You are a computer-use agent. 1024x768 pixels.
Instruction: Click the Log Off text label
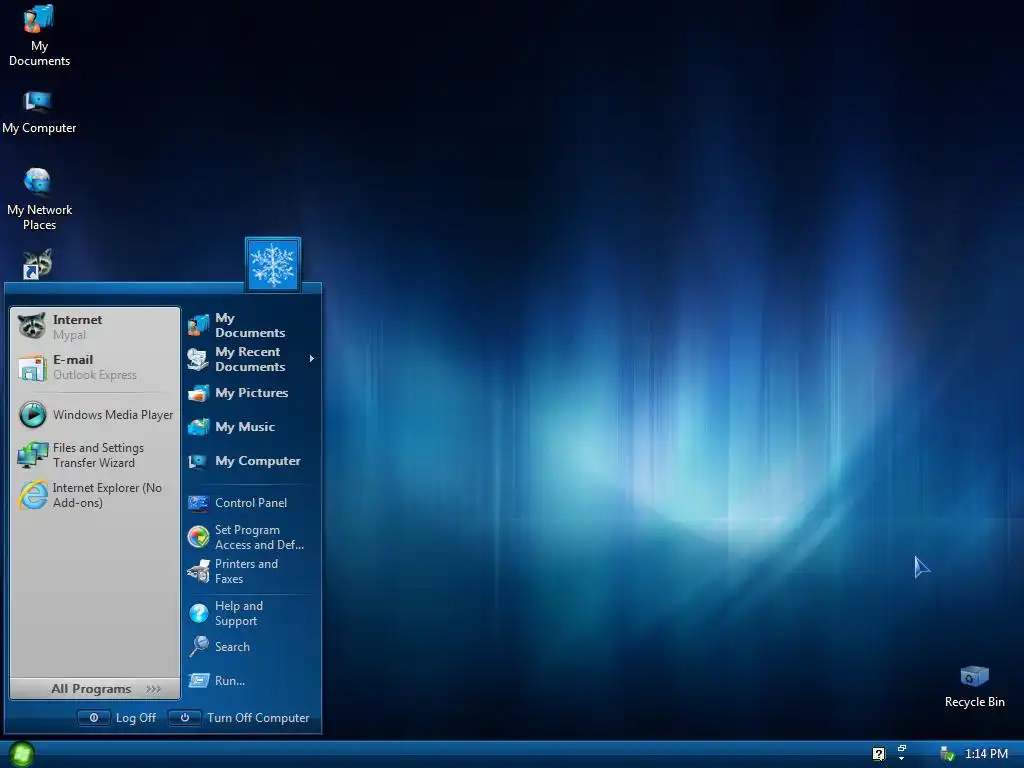(x=136, y=718)
